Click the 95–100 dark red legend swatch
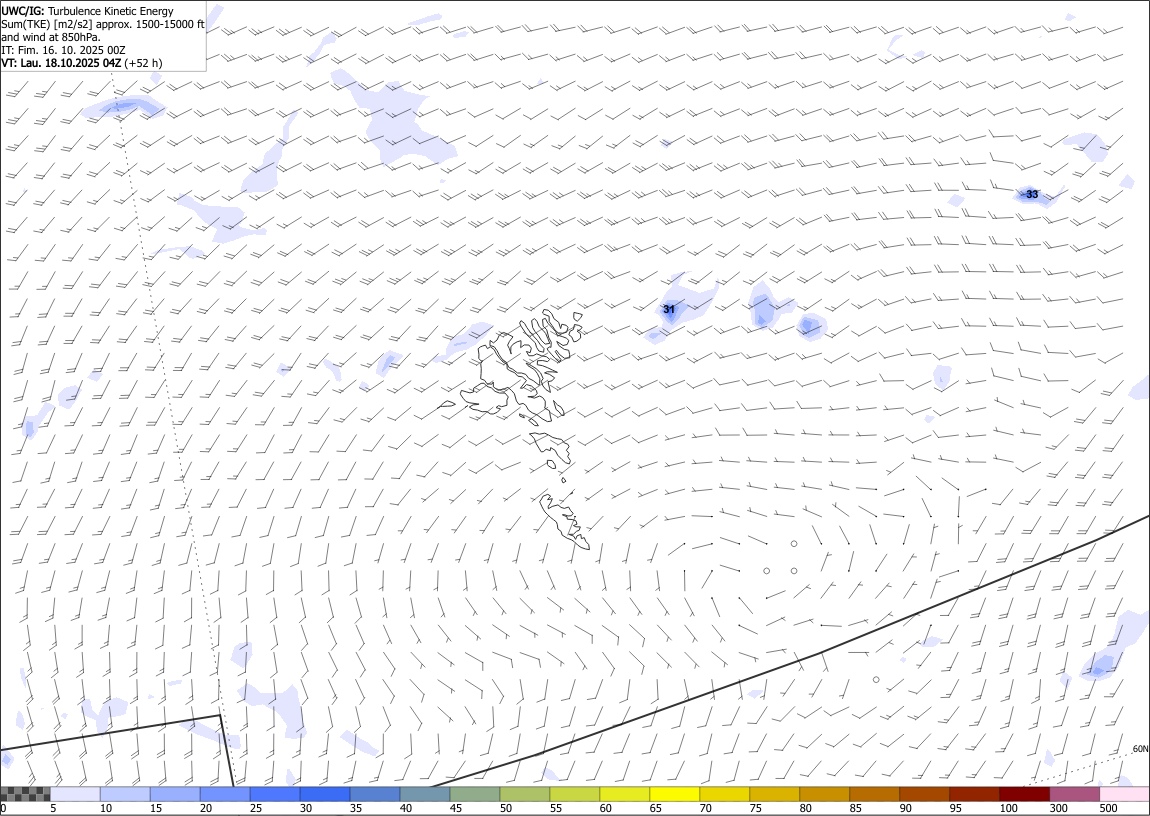 pyautogui.click(x=974, y=794)
